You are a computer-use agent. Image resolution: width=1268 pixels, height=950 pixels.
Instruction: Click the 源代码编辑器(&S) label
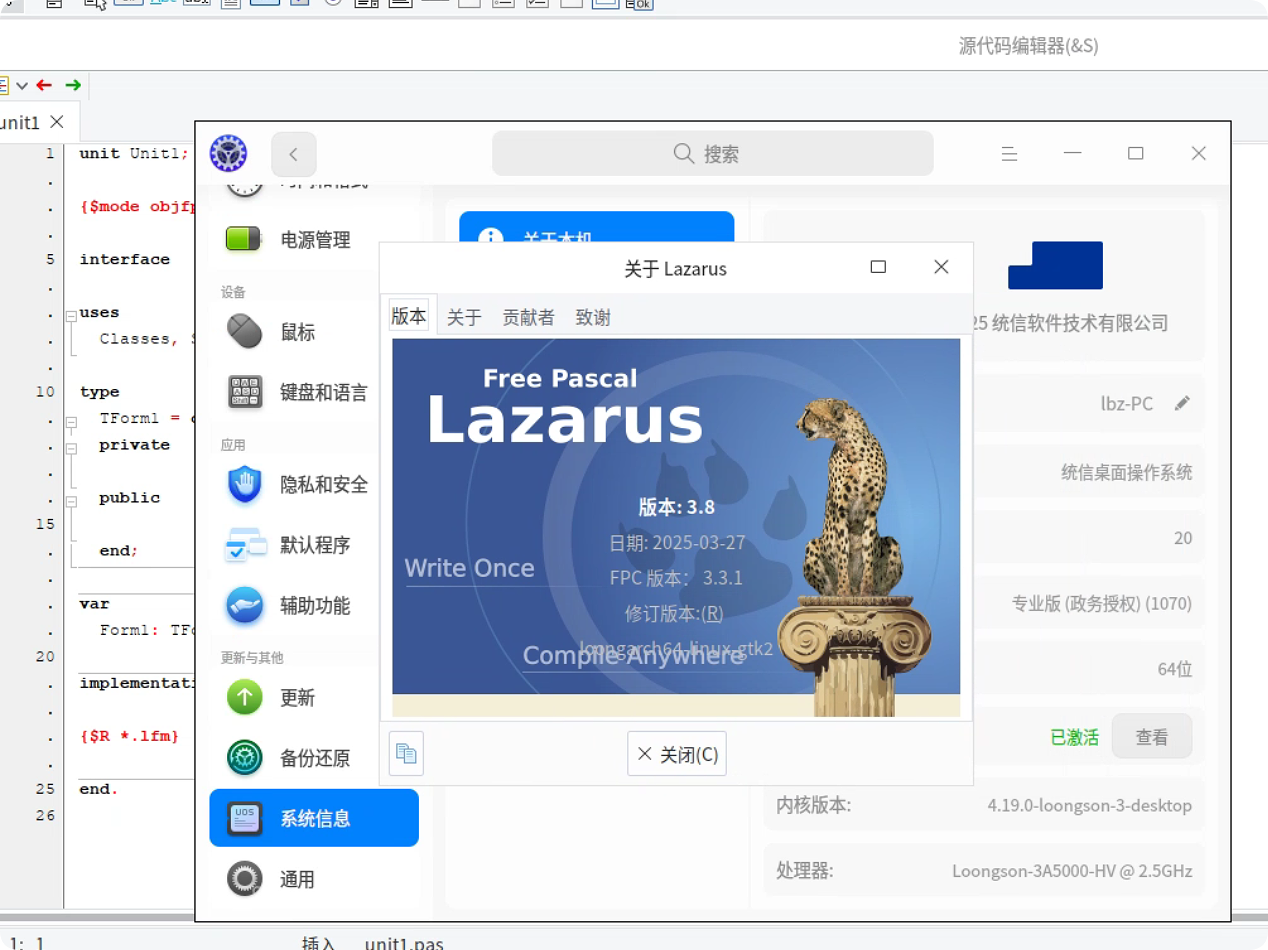tap(1029, 46)
